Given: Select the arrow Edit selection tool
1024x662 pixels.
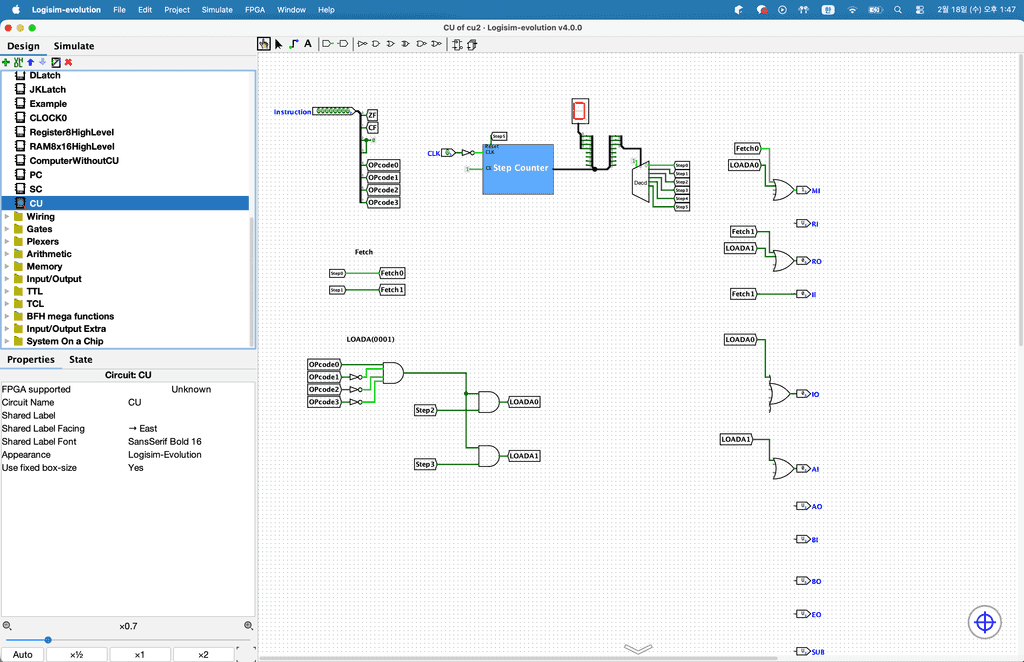Looking at the screenshot, I should (278, 44).
